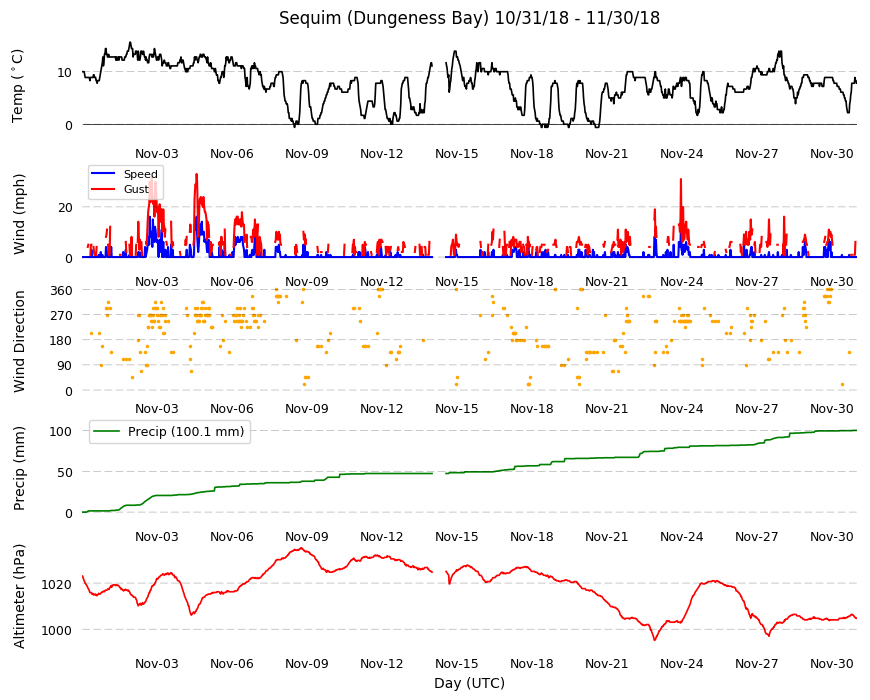The width and height of the screenshot is (870, 700).
Task: Click the Wind (mph) axis label
Action: click(19, 214)
